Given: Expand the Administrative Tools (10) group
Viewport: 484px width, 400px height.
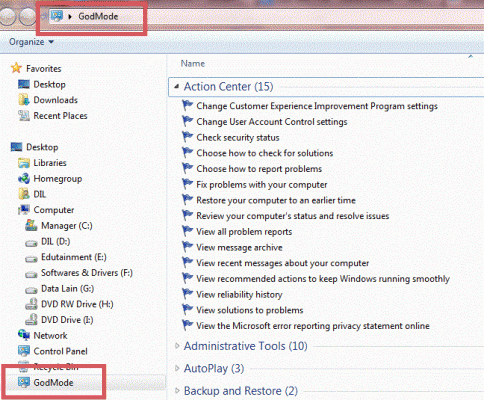Looking at the screenshot, I should [x=177, y=346].
